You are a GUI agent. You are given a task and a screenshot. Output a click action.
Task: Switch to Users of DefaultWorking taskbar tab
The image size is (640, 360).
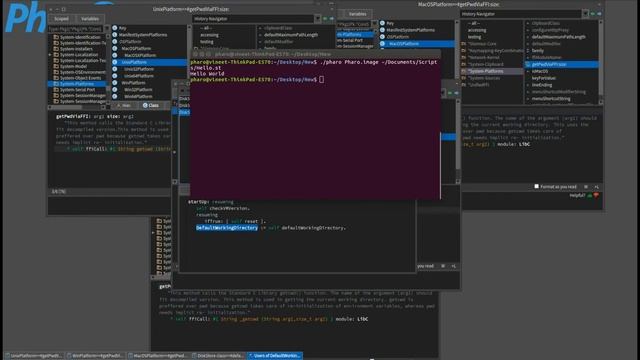tap(275, 356)
